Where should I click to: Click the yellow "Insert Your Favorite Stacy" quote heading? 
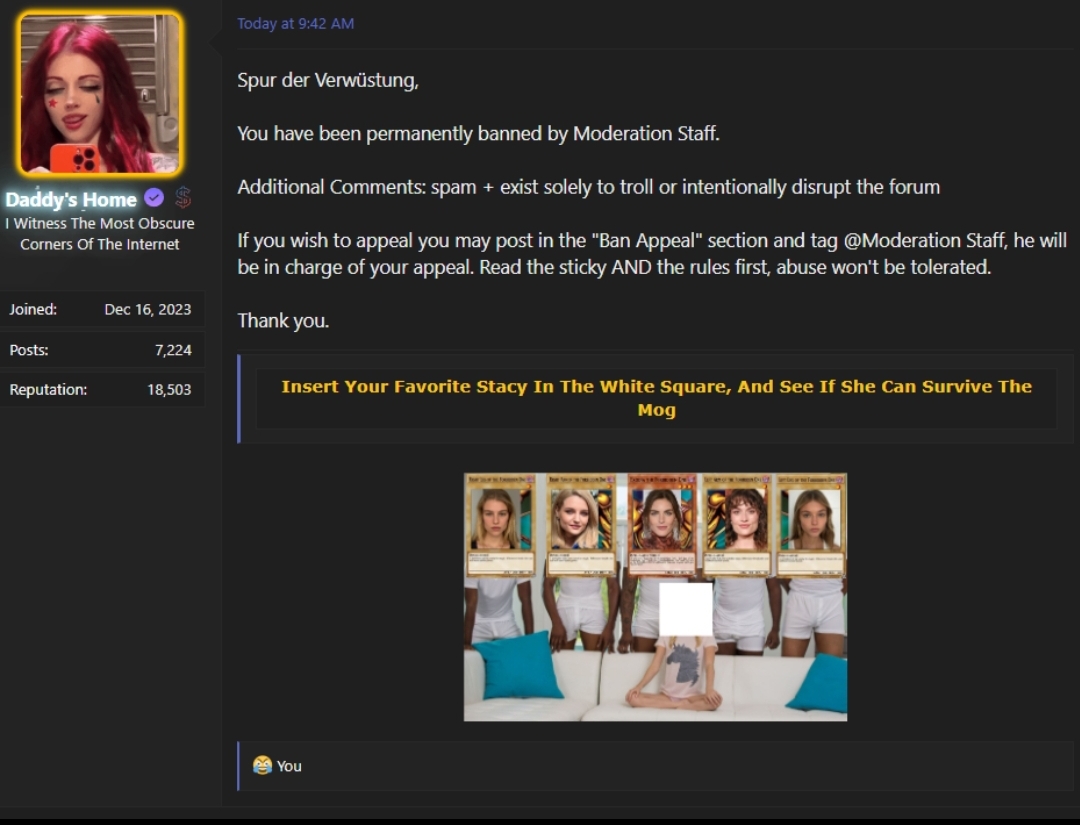pos(656,397)
